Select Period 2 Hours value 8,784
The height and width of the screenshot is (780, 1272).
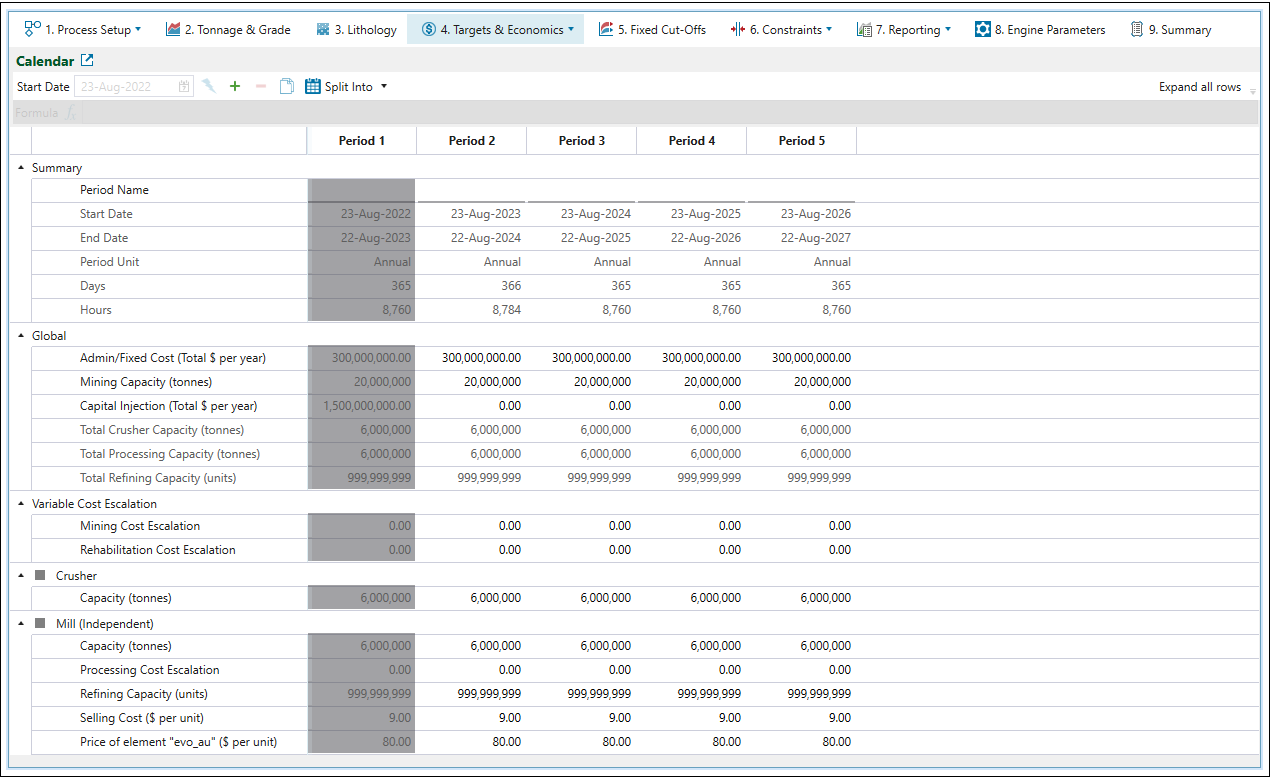click(472, 310)
